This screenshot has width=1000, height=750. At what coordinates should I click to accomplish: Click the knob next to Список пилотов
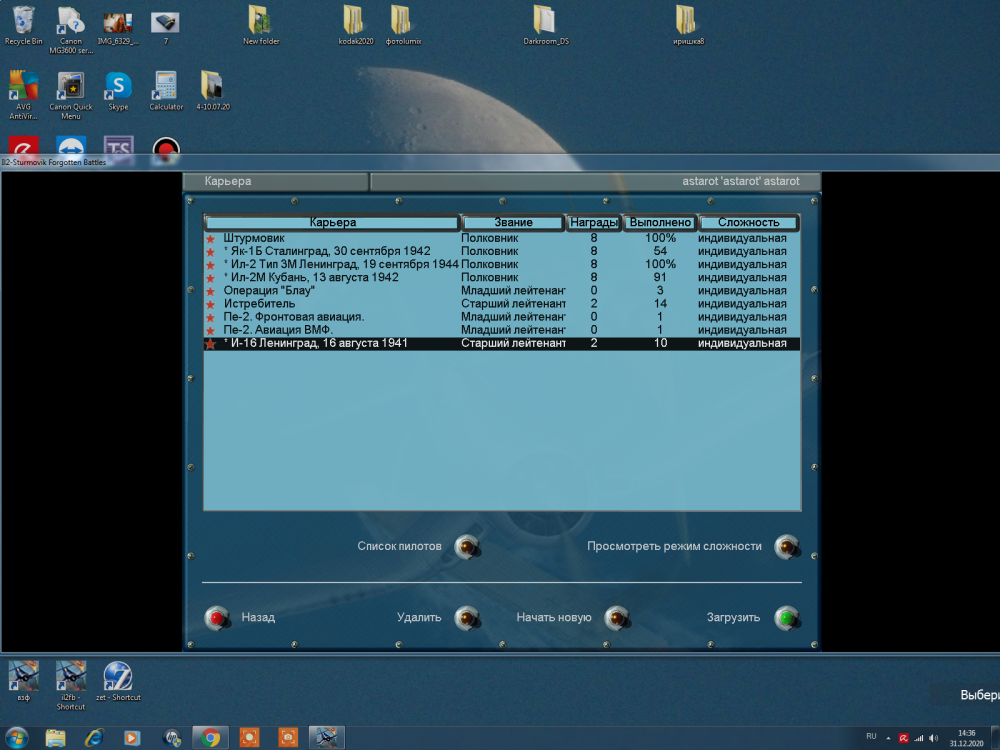pyautogui.click(x=466, y=547)
